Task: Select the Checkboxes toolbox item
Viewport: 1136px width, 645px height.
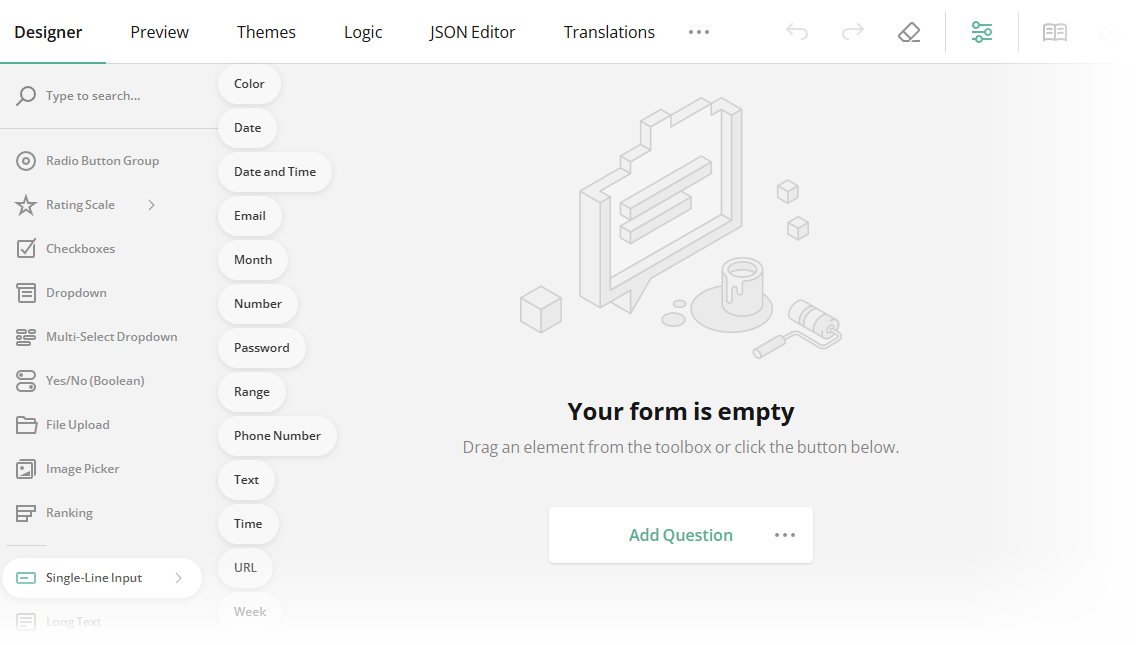Action: coord(80,249)
